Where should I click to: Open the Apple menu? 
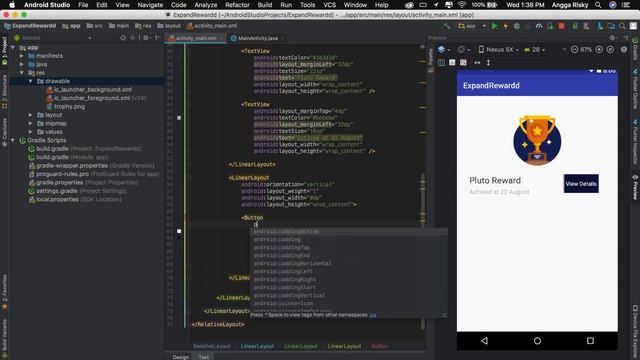click(x=12, y=5)
